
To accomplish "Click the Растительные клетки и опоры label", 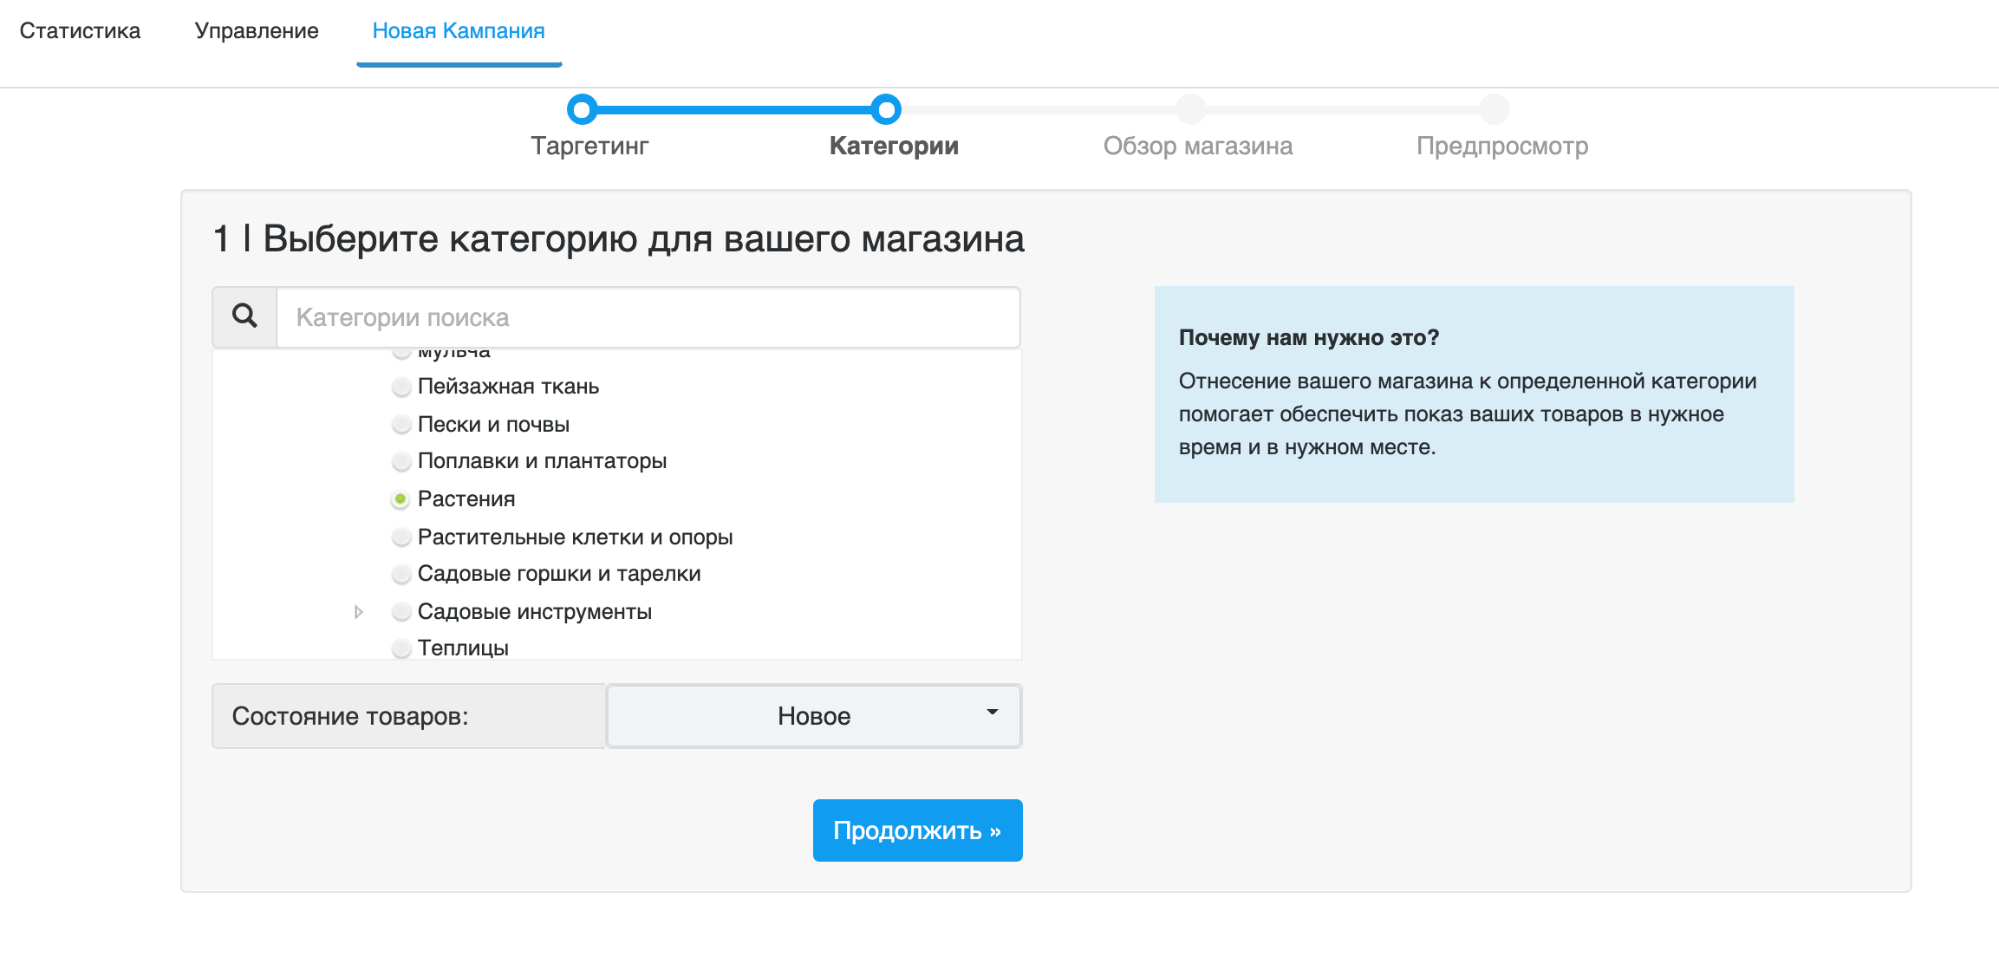I will point(575,538).
